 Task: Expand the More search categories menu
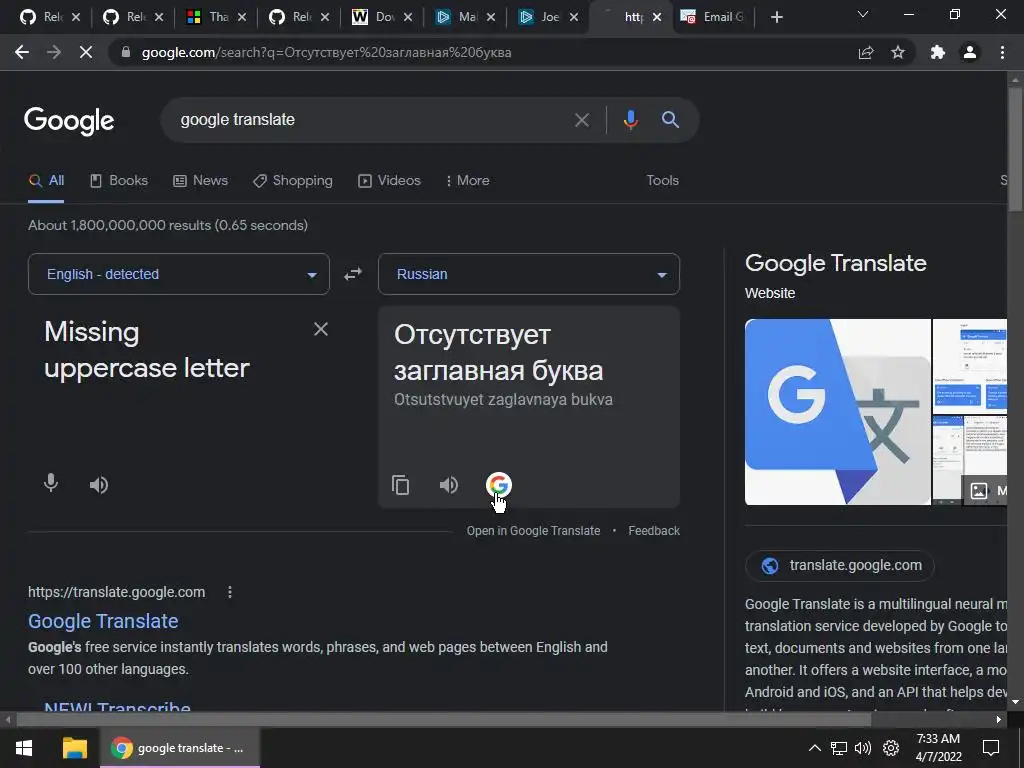[468, 180]
